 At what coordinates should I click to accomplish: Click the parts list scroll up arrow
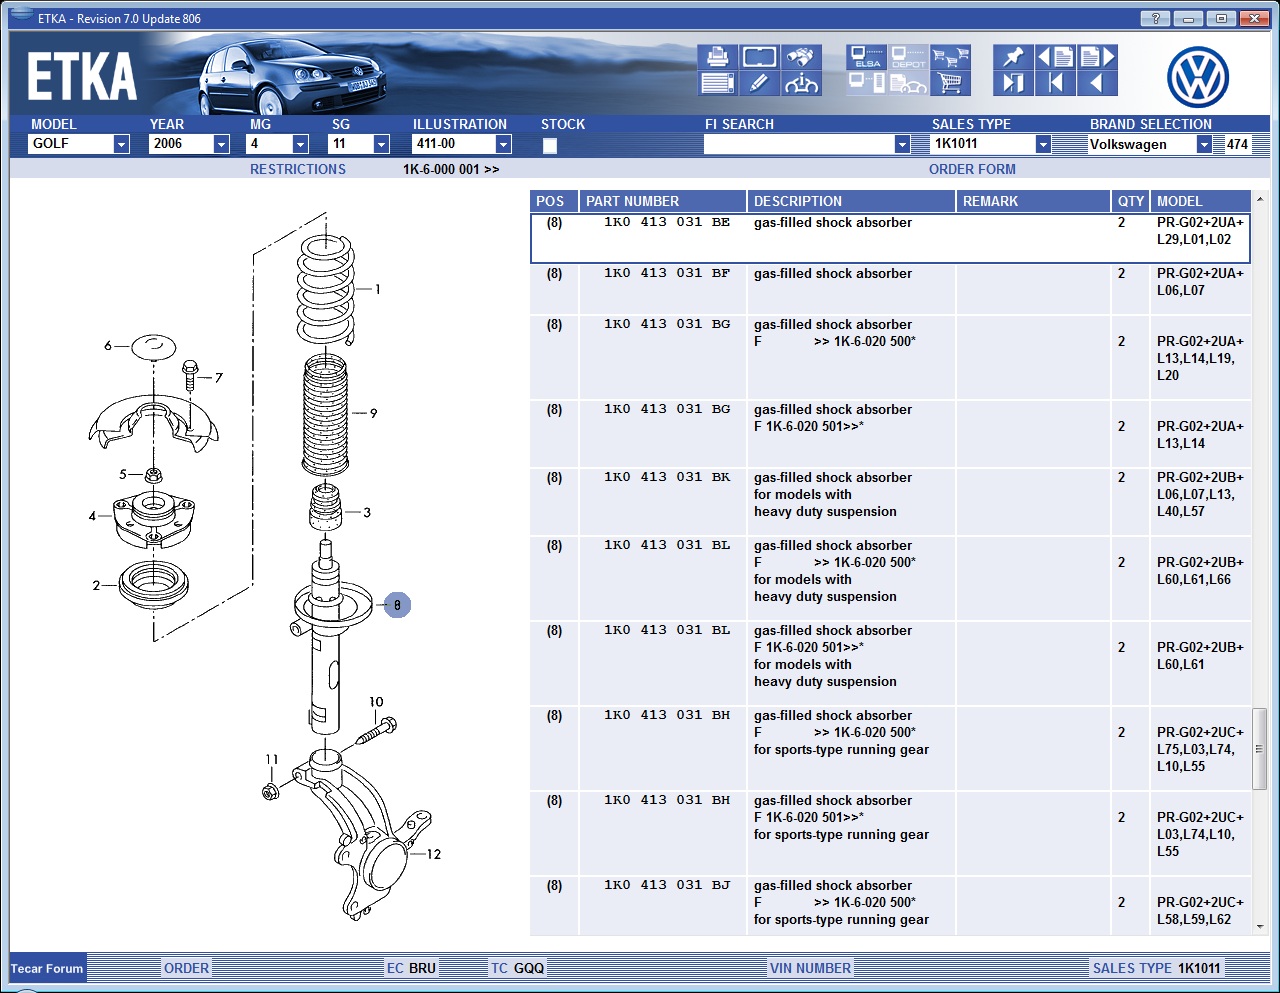pos(1260,200)
